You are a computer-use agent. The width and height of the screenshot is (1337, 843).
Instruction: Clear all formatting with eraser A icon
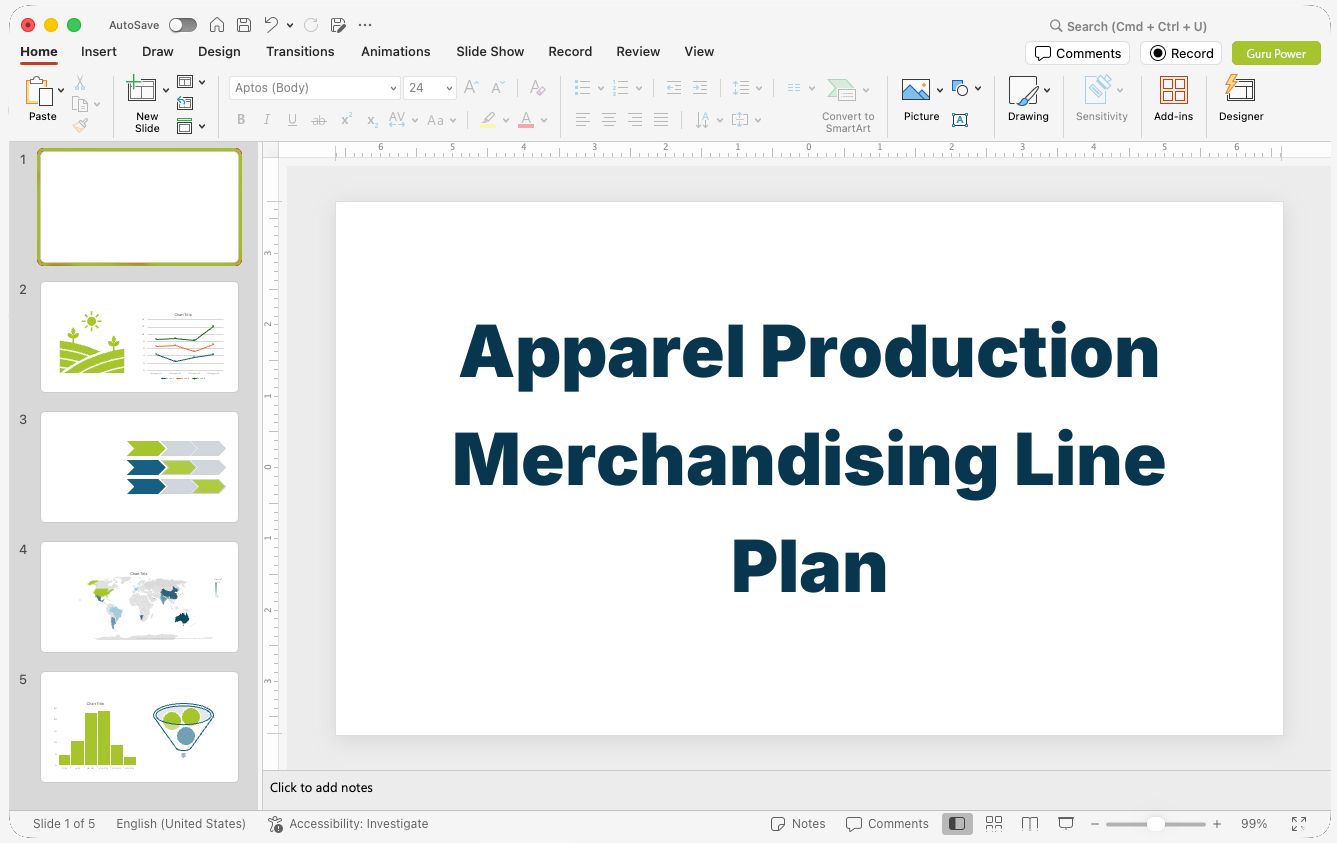(538, 88)
